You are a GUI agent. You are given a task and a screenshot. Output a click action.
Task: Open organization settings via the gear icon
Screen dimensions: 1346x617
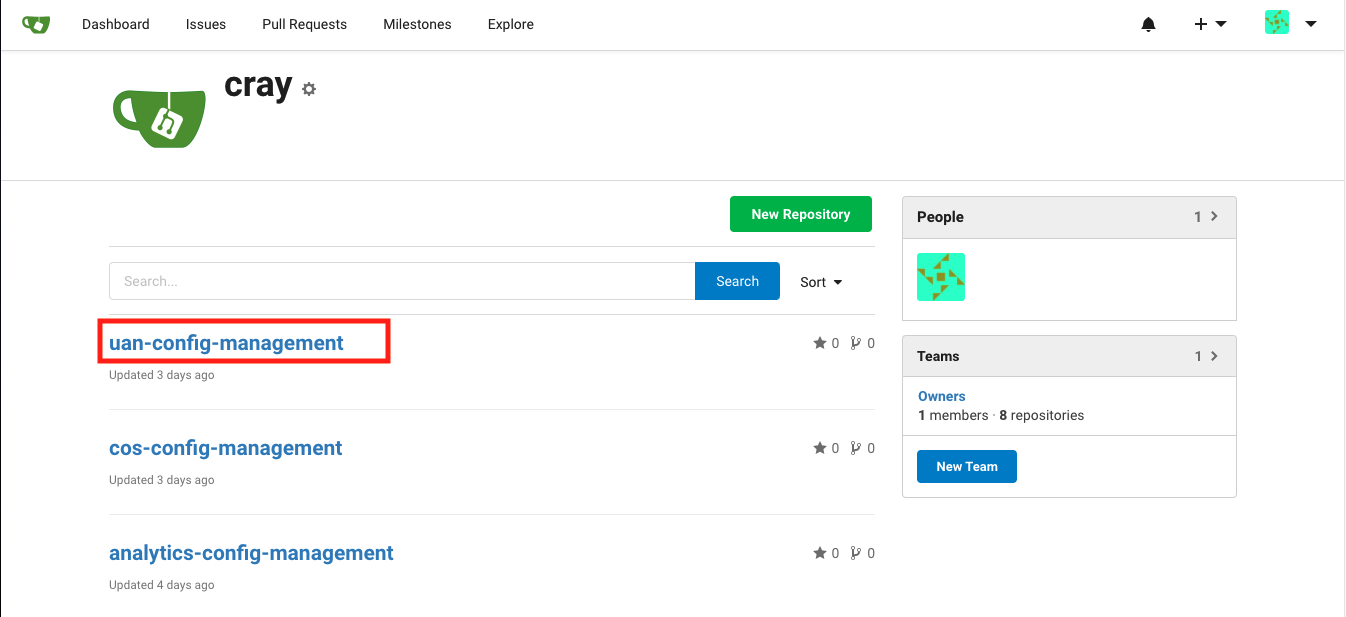point(308,89)
